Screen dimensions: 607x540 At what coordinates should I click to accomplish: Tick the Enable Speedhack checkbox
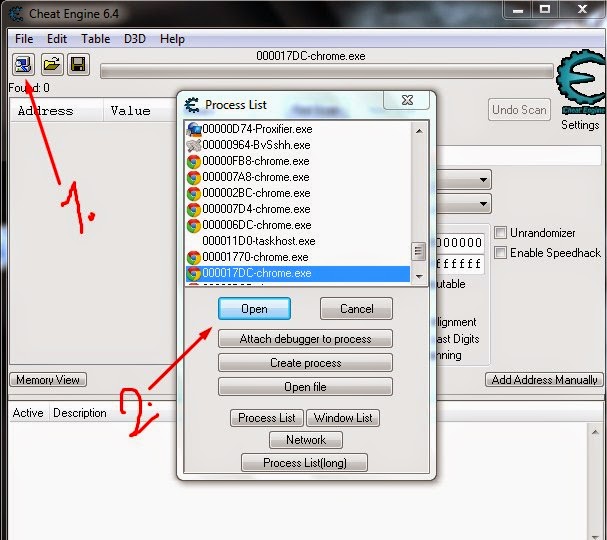click(x=500, y=253)
